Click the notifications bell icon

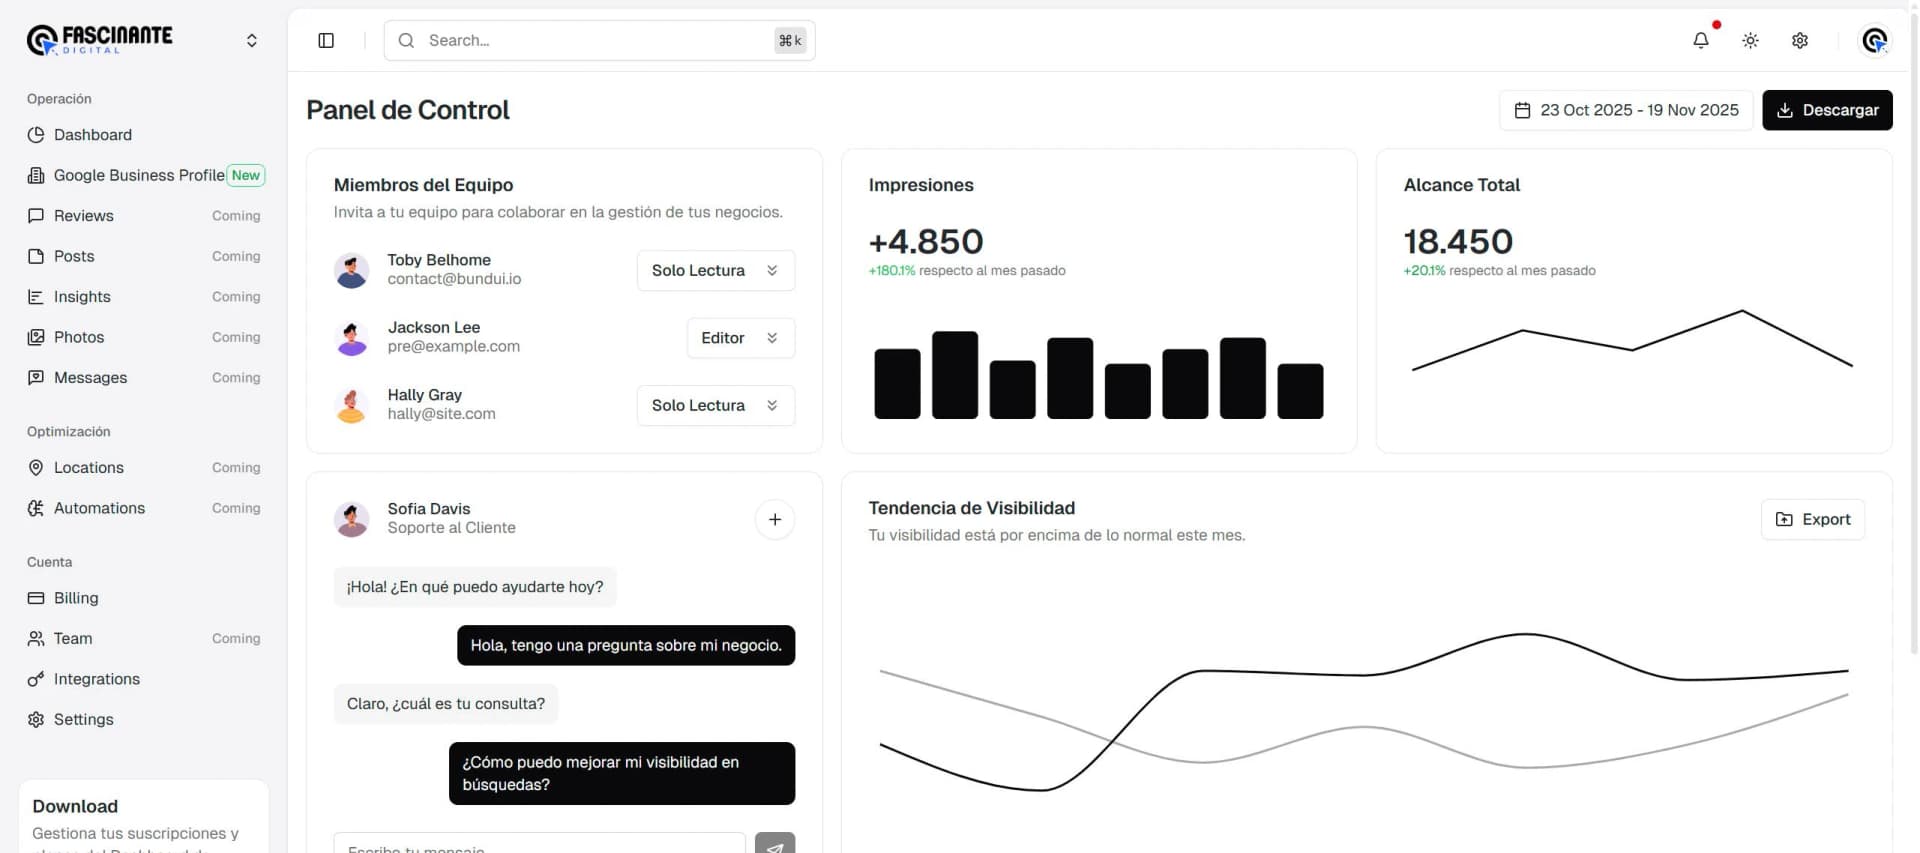(1700, 41)
